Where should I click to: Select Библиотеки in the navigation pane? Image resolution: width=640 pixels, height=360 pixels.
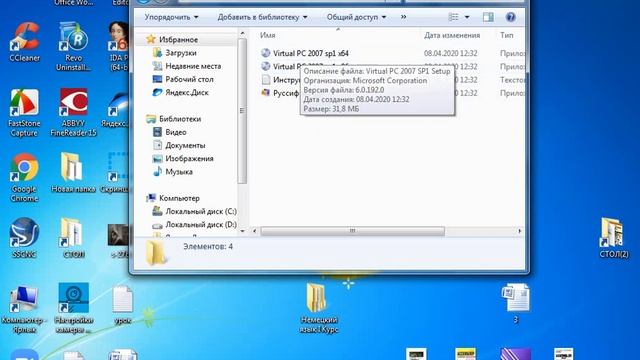coord(180,119)
